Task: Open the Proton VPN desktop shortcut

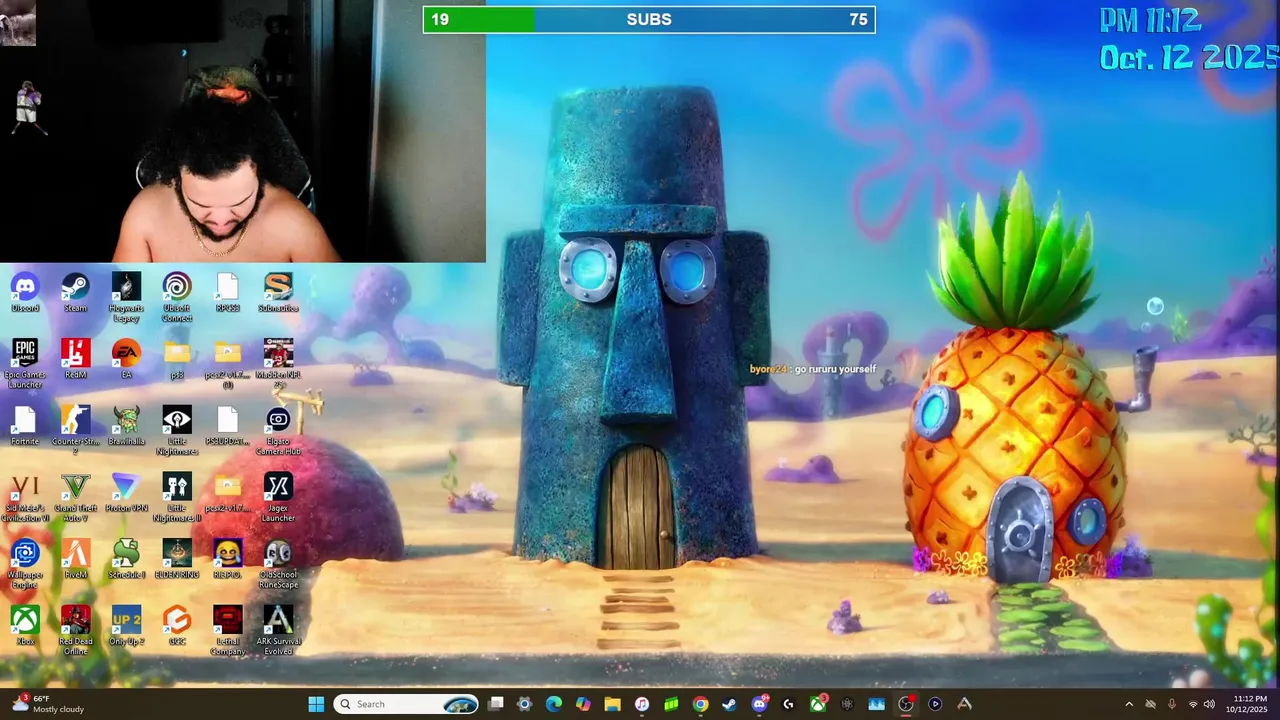Action: (126, 492)
